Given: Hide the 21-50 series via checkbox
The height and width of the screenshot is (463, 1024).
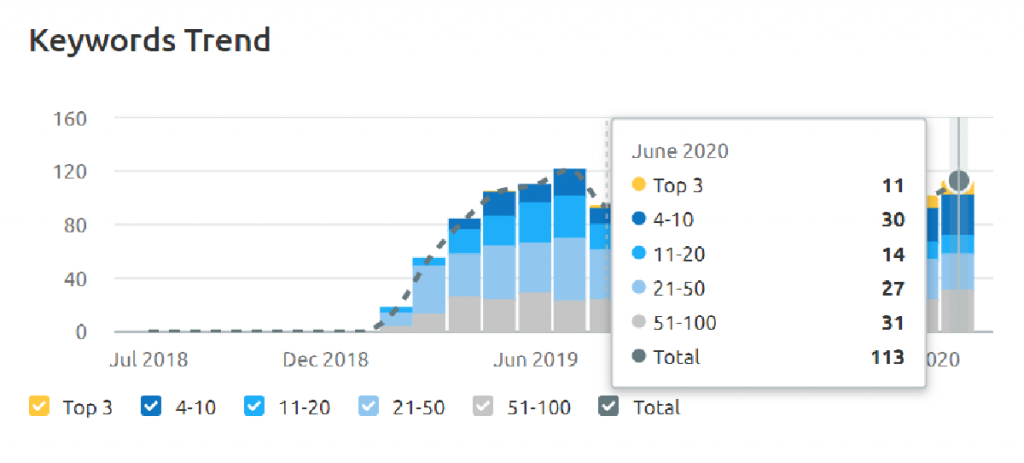Looking at the screenshot, I should tap(368, 406).
